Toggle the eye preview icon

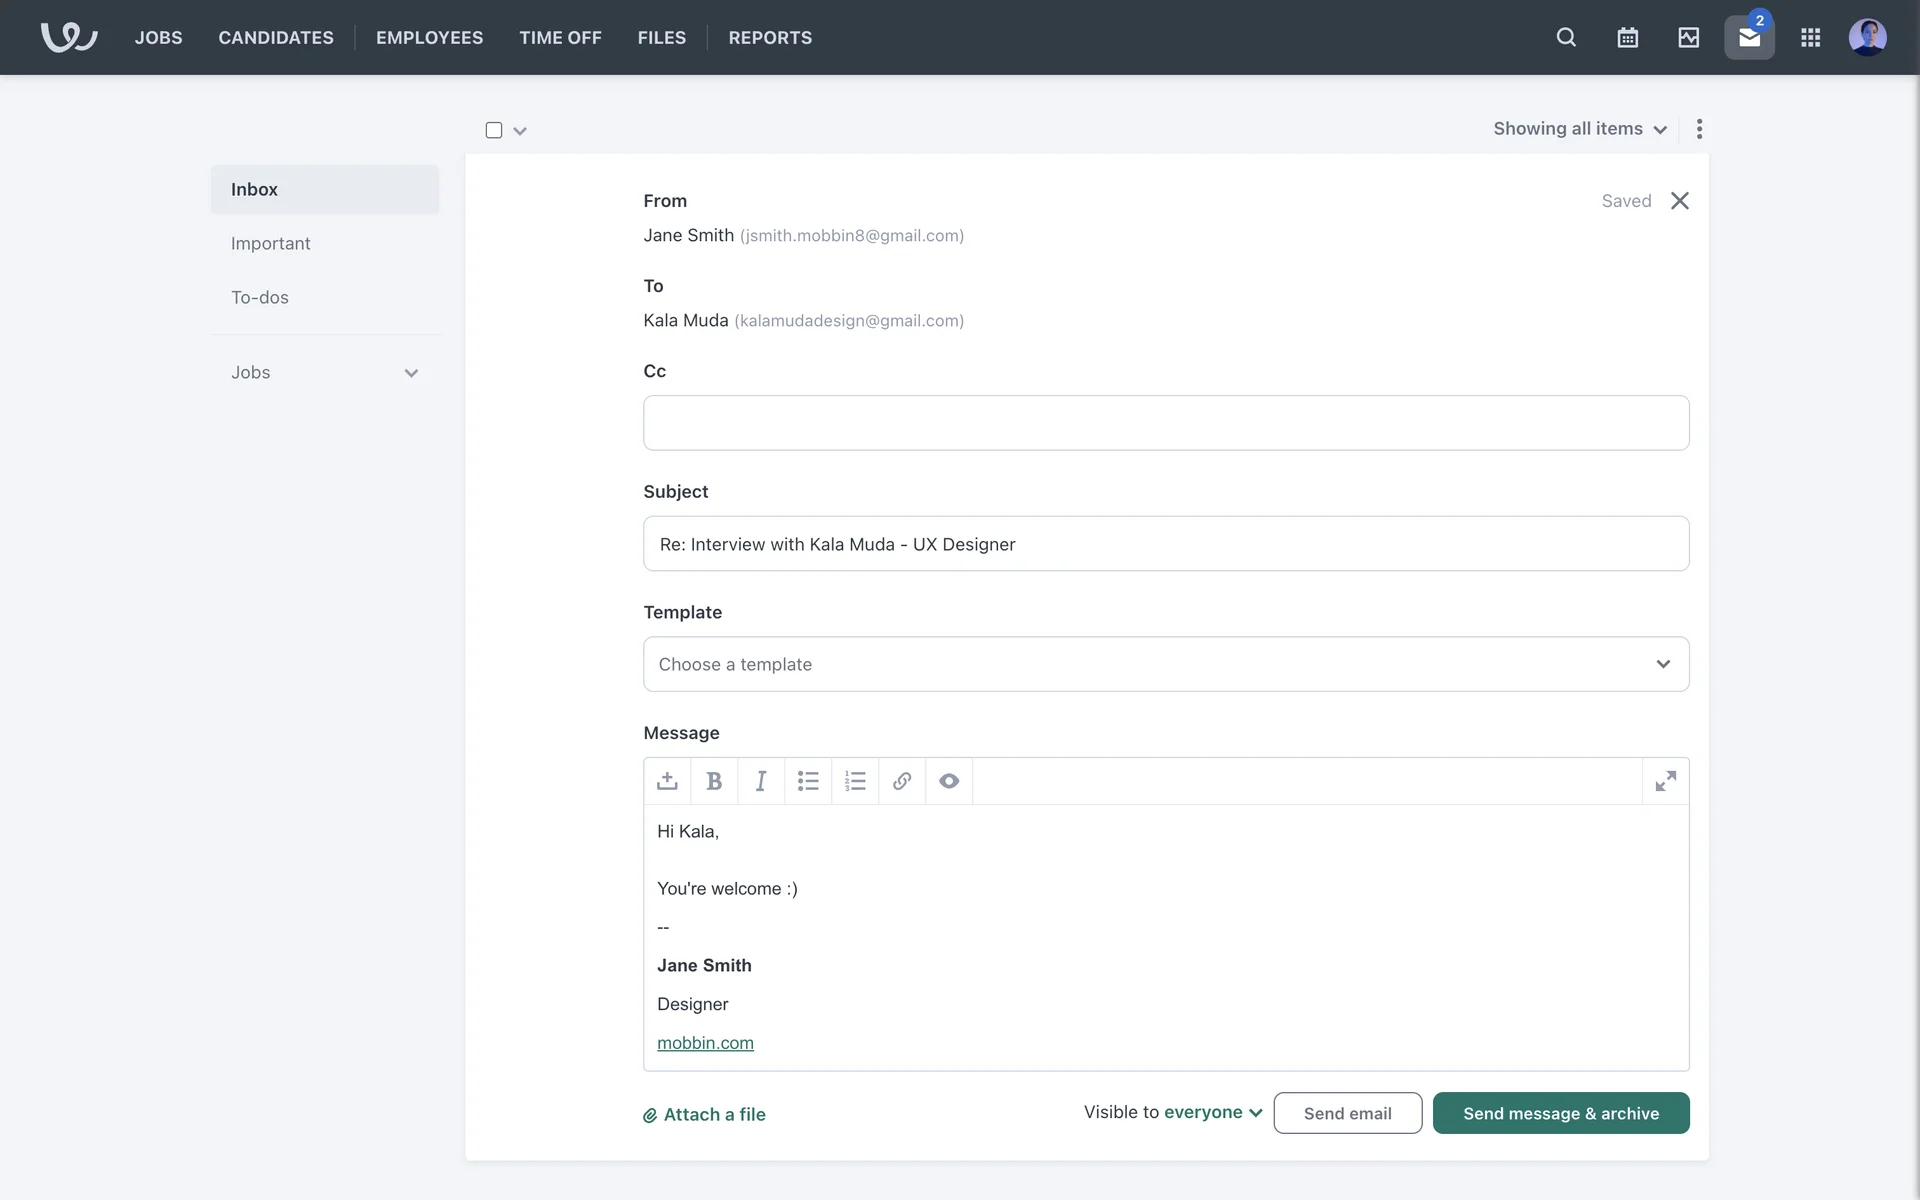point(949,781)
